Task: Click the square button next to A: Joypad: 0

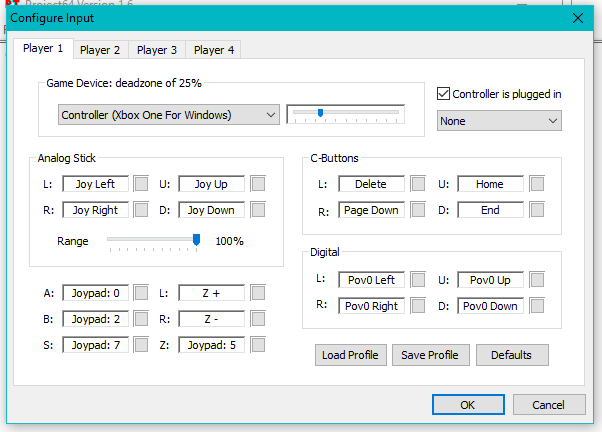Action: pos(141,293)
